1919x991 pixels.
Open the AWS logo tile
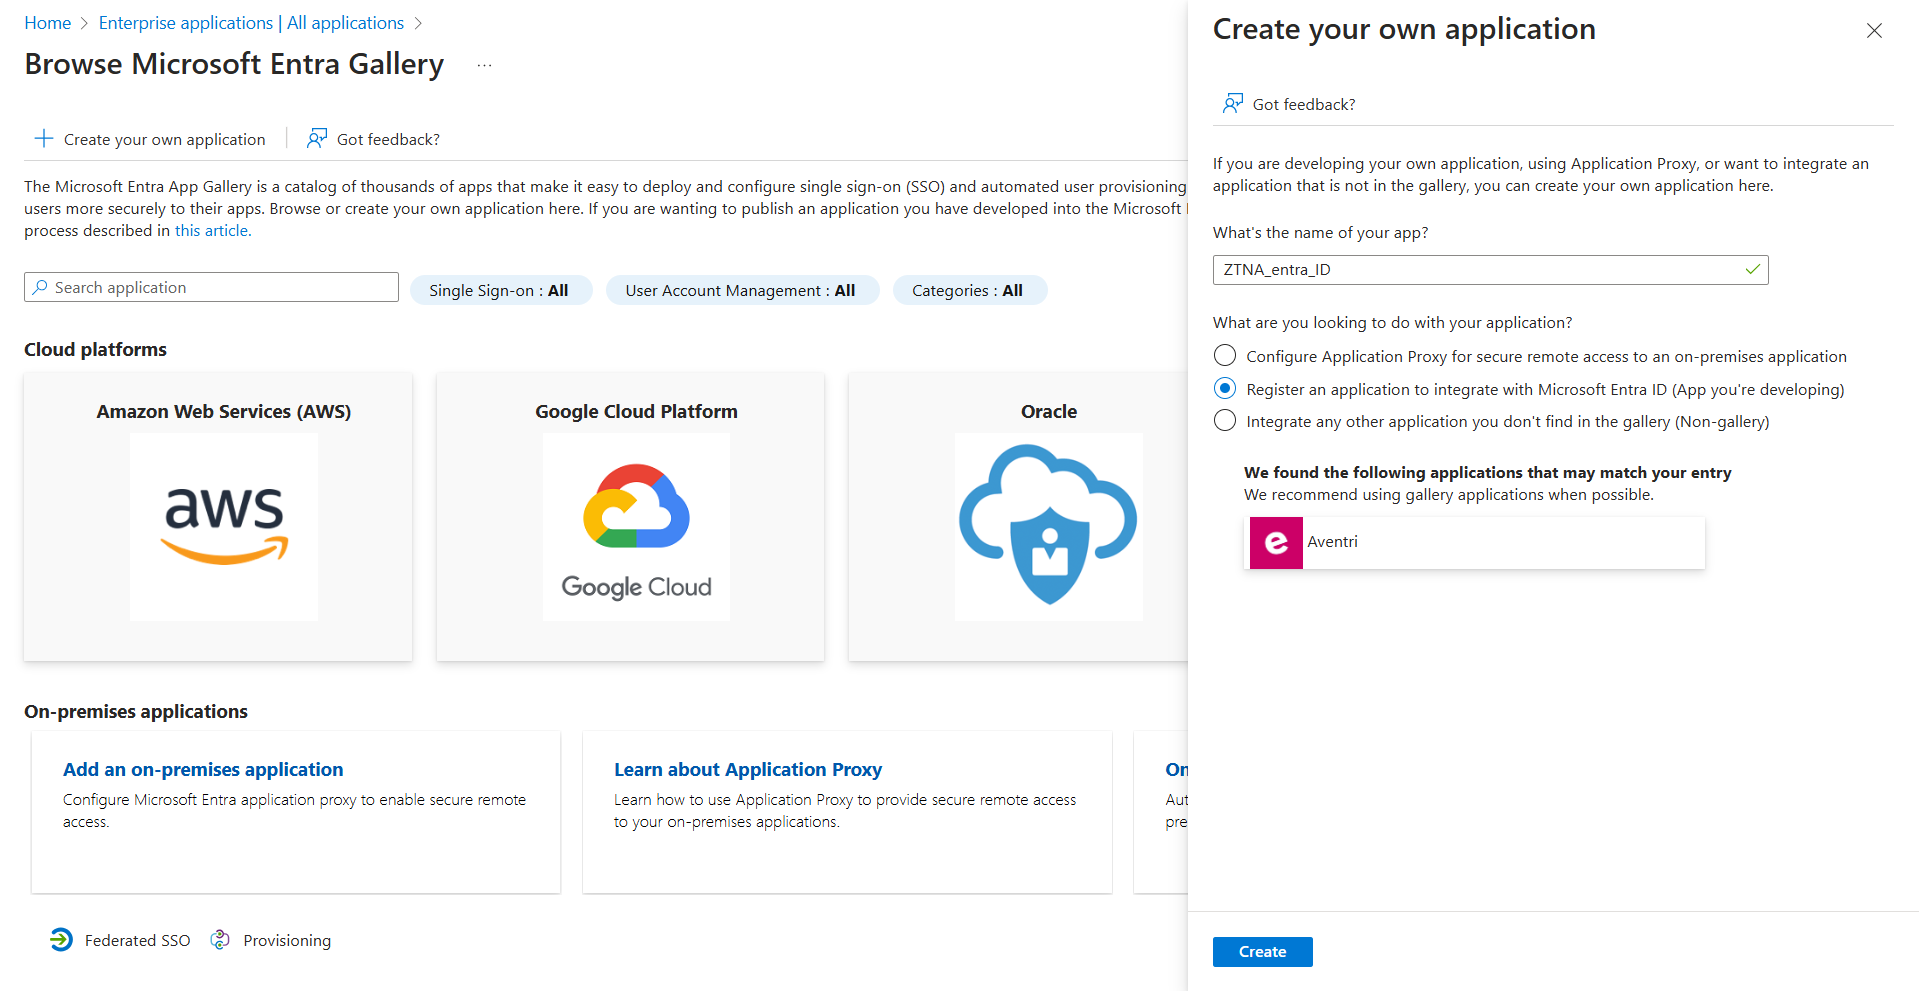tap(224, 526)
